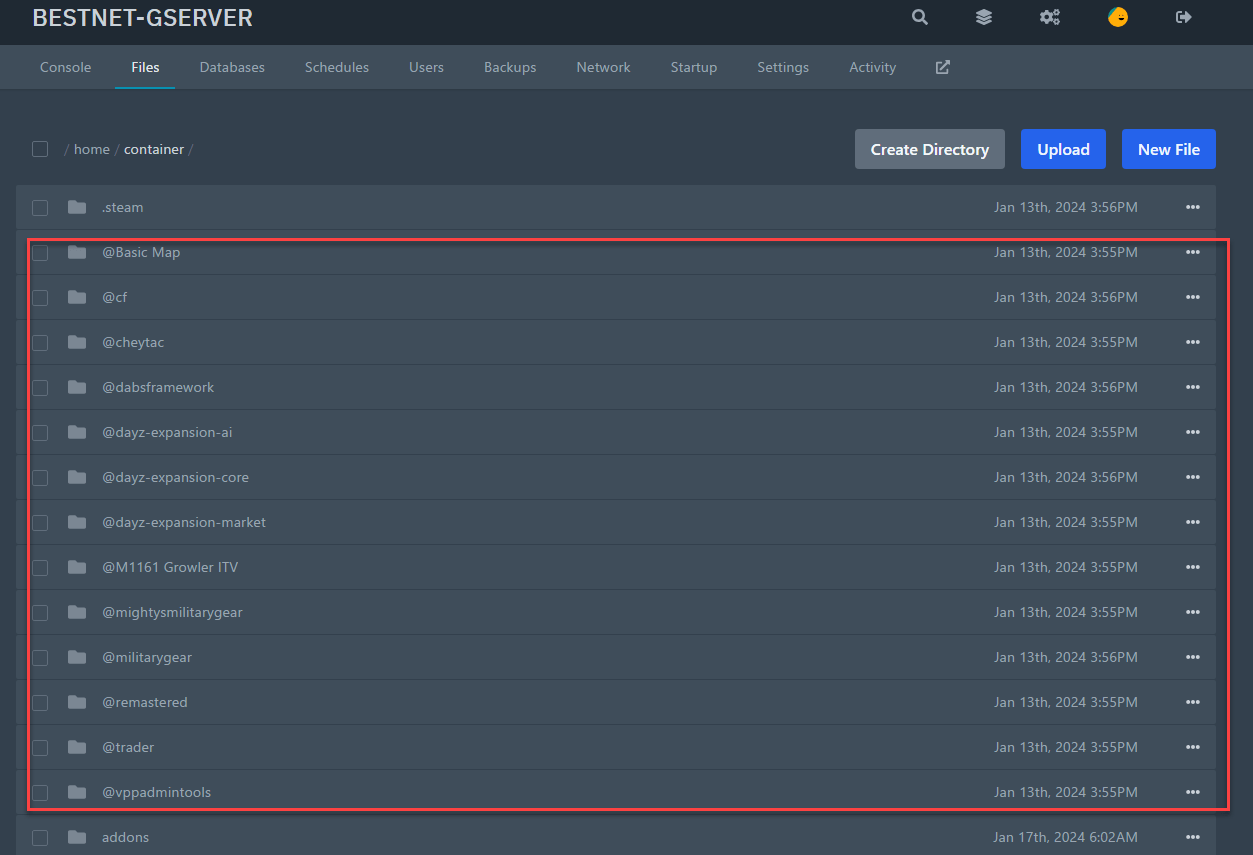This screenshot has width=1253, height=855.
Task: Open the @cheytac folder name
Action: click(133, 342)
